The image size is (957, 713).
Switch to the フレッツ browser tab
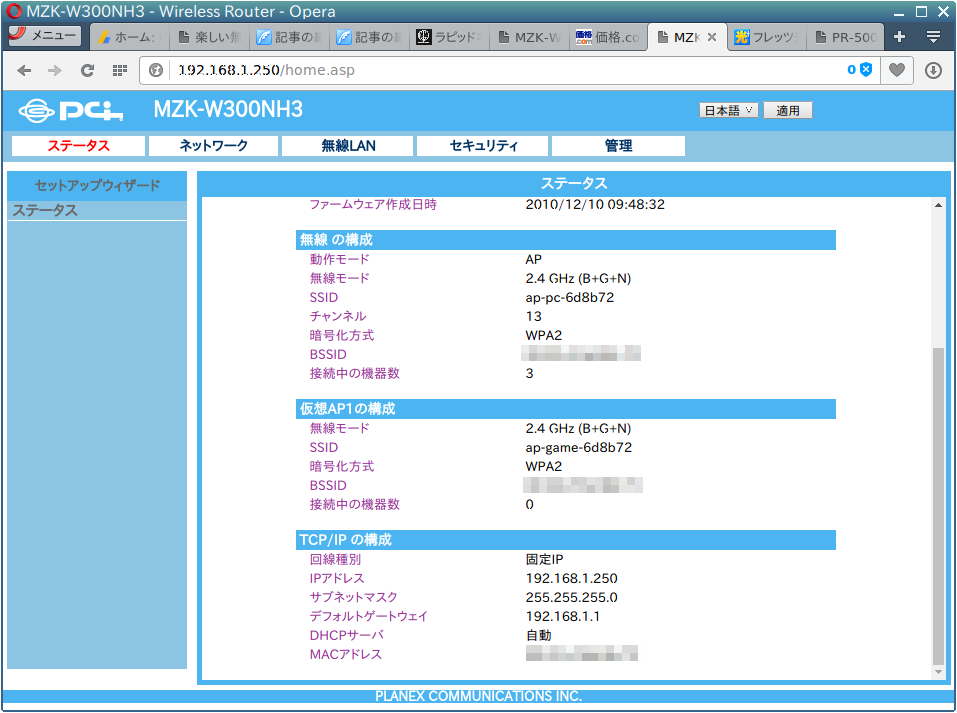767,37
